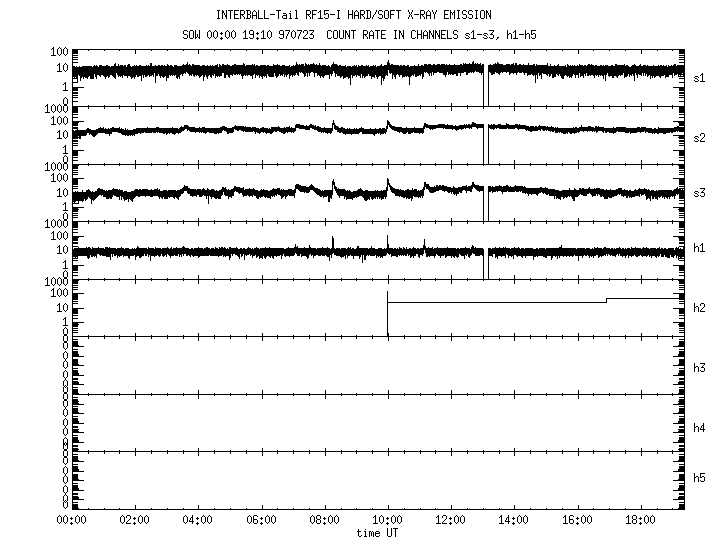Click the h1 channel label
This screenshot has height=550, width=720.
[700, 248]
